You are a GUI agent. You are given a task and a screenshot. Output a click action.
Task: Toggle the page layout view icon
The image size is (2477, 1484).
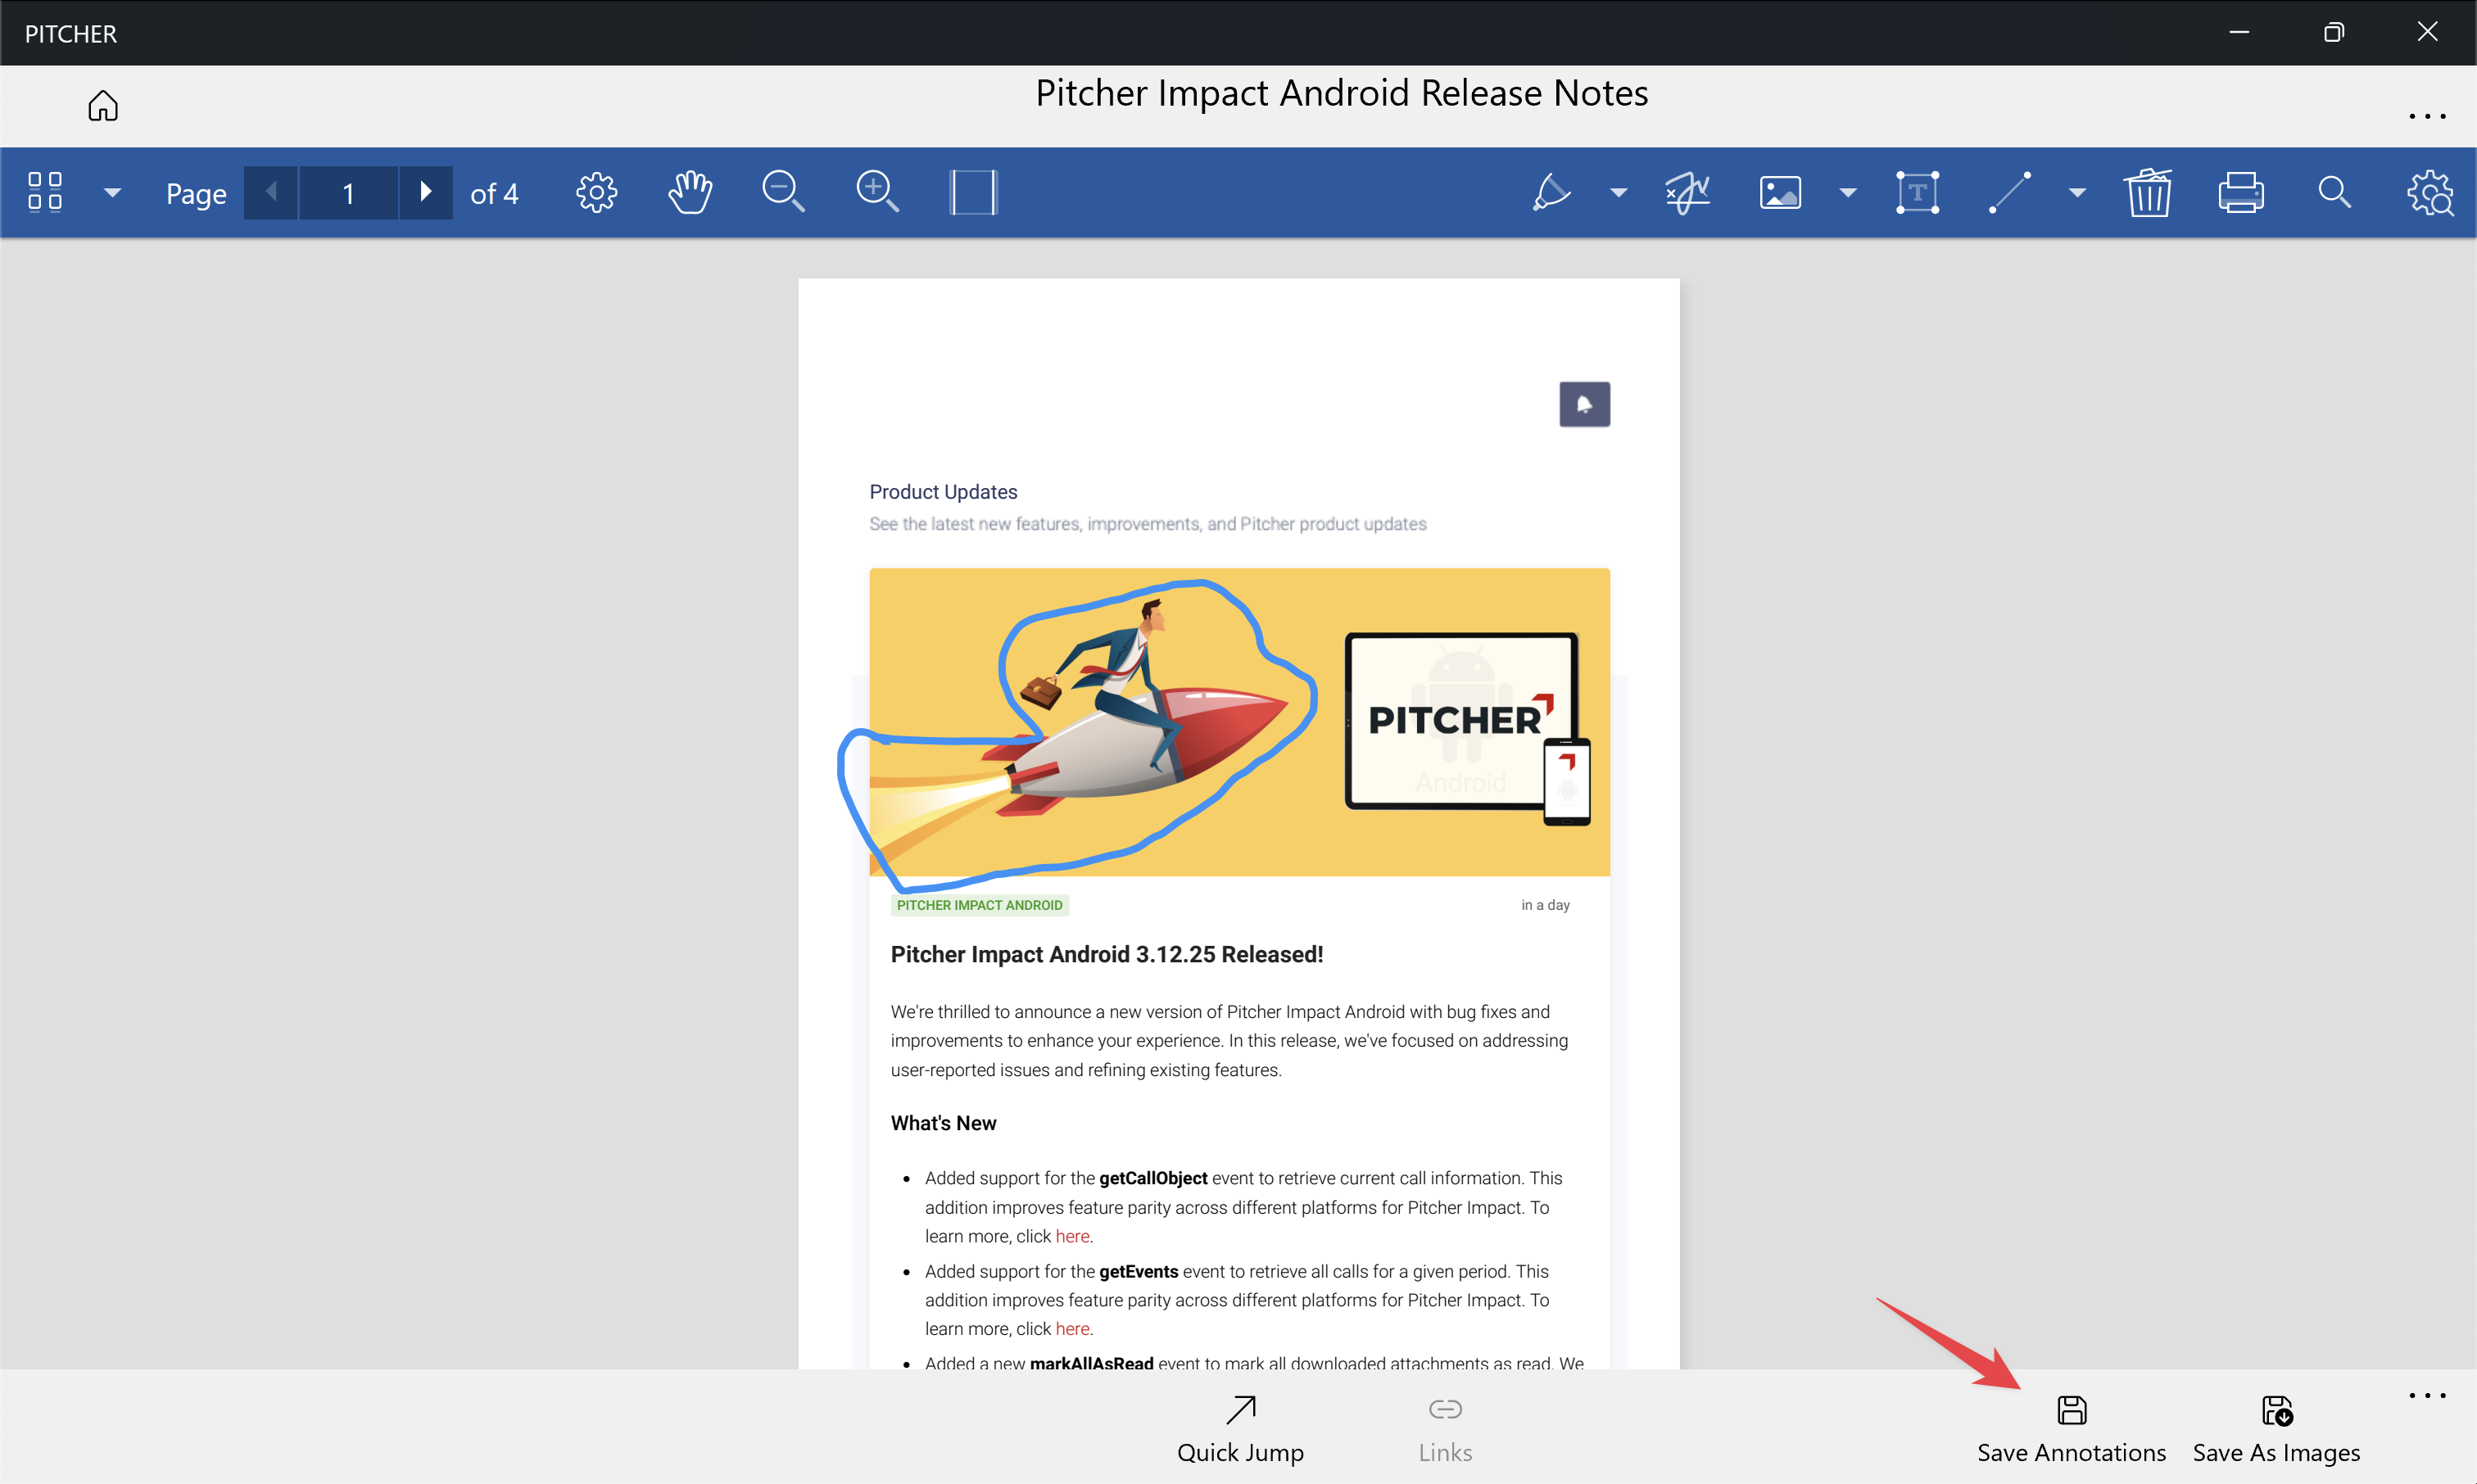pyautogui.click(x=973, y=192)
